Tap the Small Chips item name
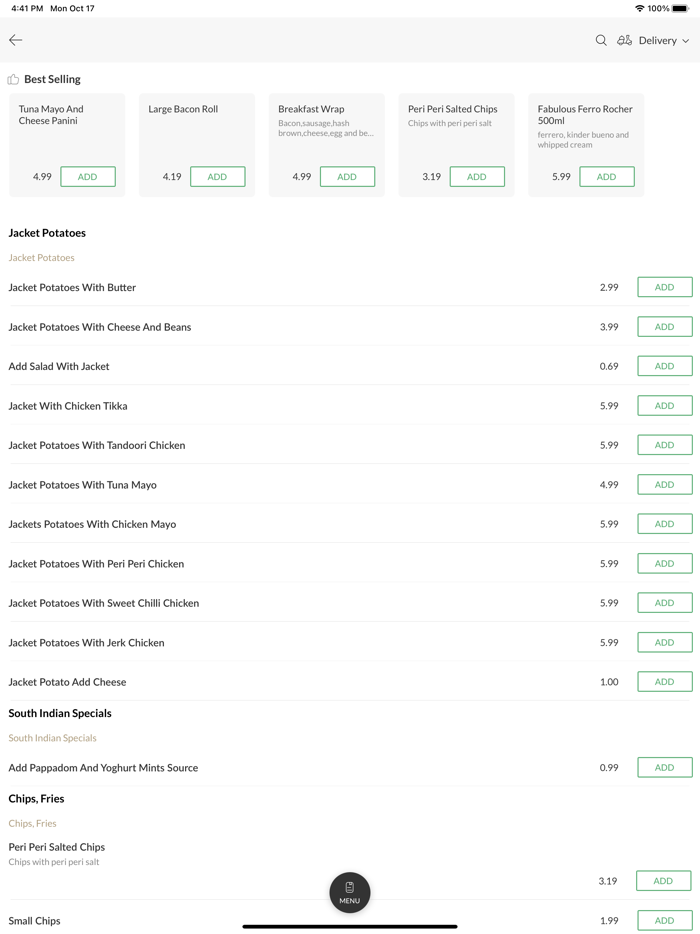The width and height of the screenshot is (700, 934). (35, 921)
